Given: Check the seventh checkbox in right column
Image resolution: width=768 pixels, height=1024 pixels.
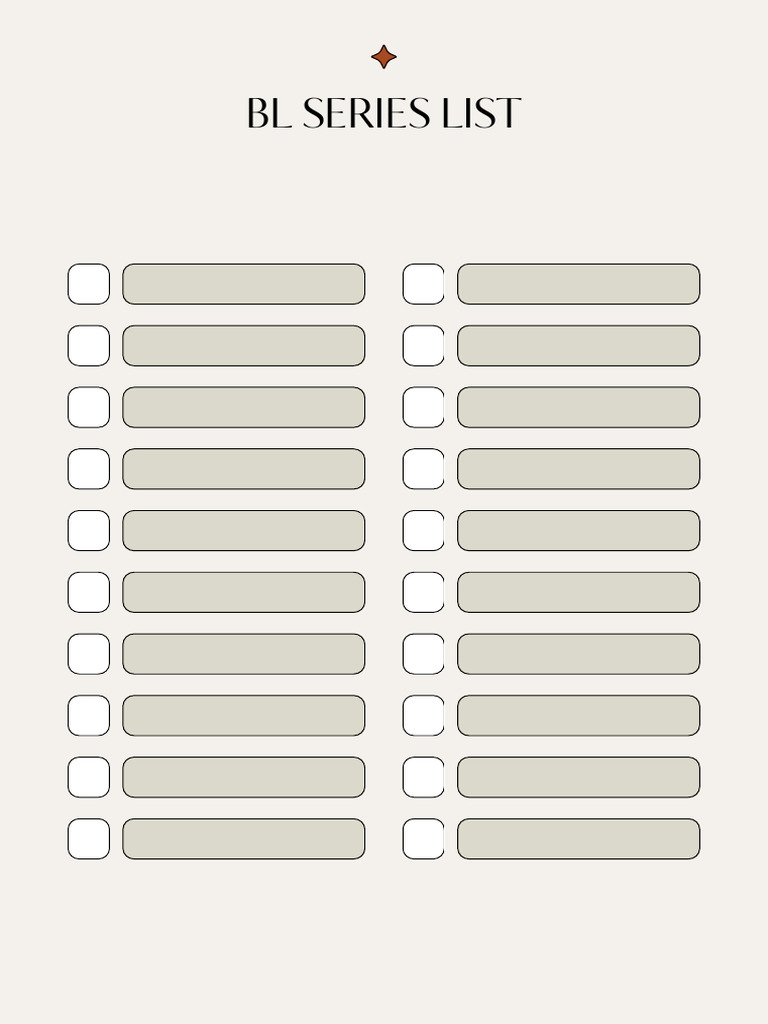Looking at the screenshot, I should 424,654.
